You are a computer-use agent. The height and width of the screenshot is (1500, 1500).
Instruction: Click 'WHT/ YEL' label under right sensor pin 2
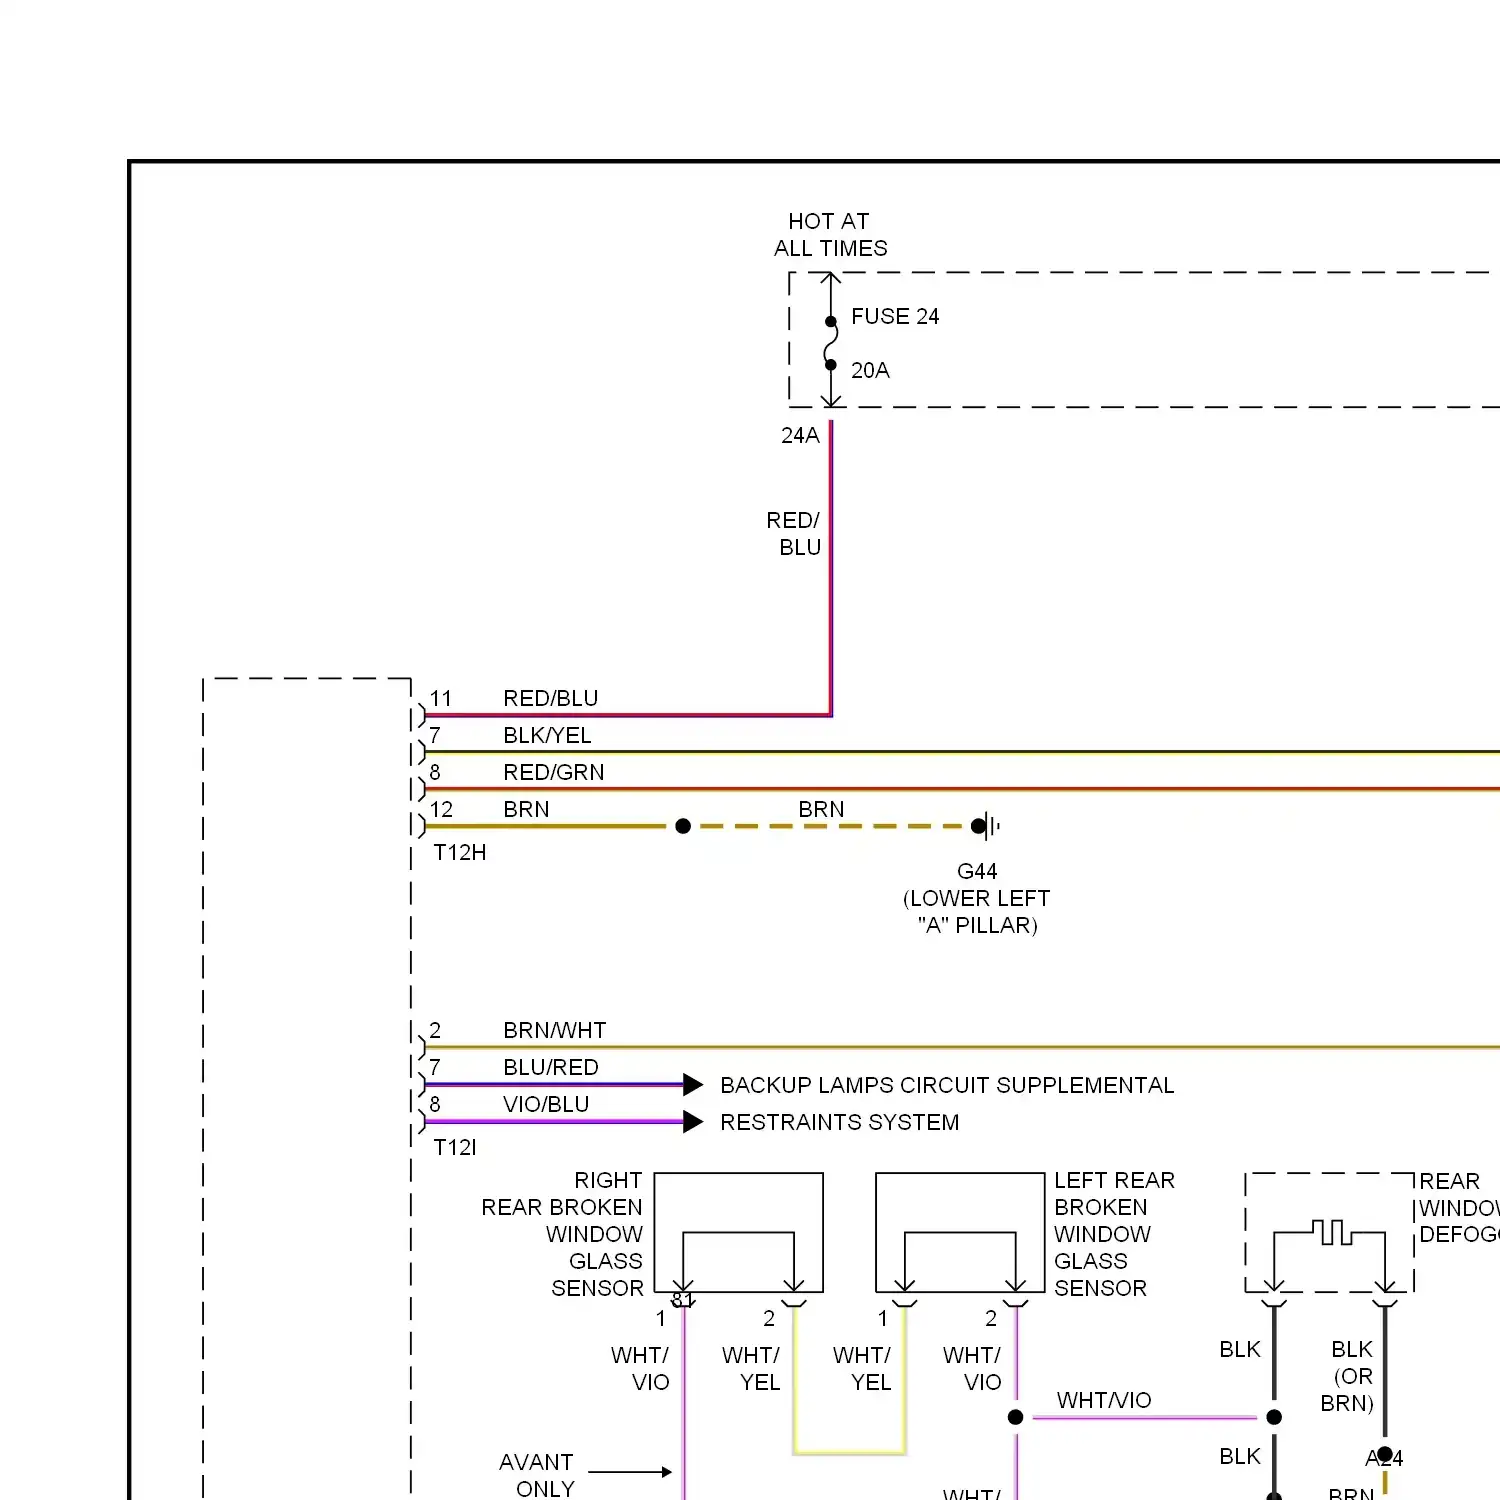pos(751,1369)
